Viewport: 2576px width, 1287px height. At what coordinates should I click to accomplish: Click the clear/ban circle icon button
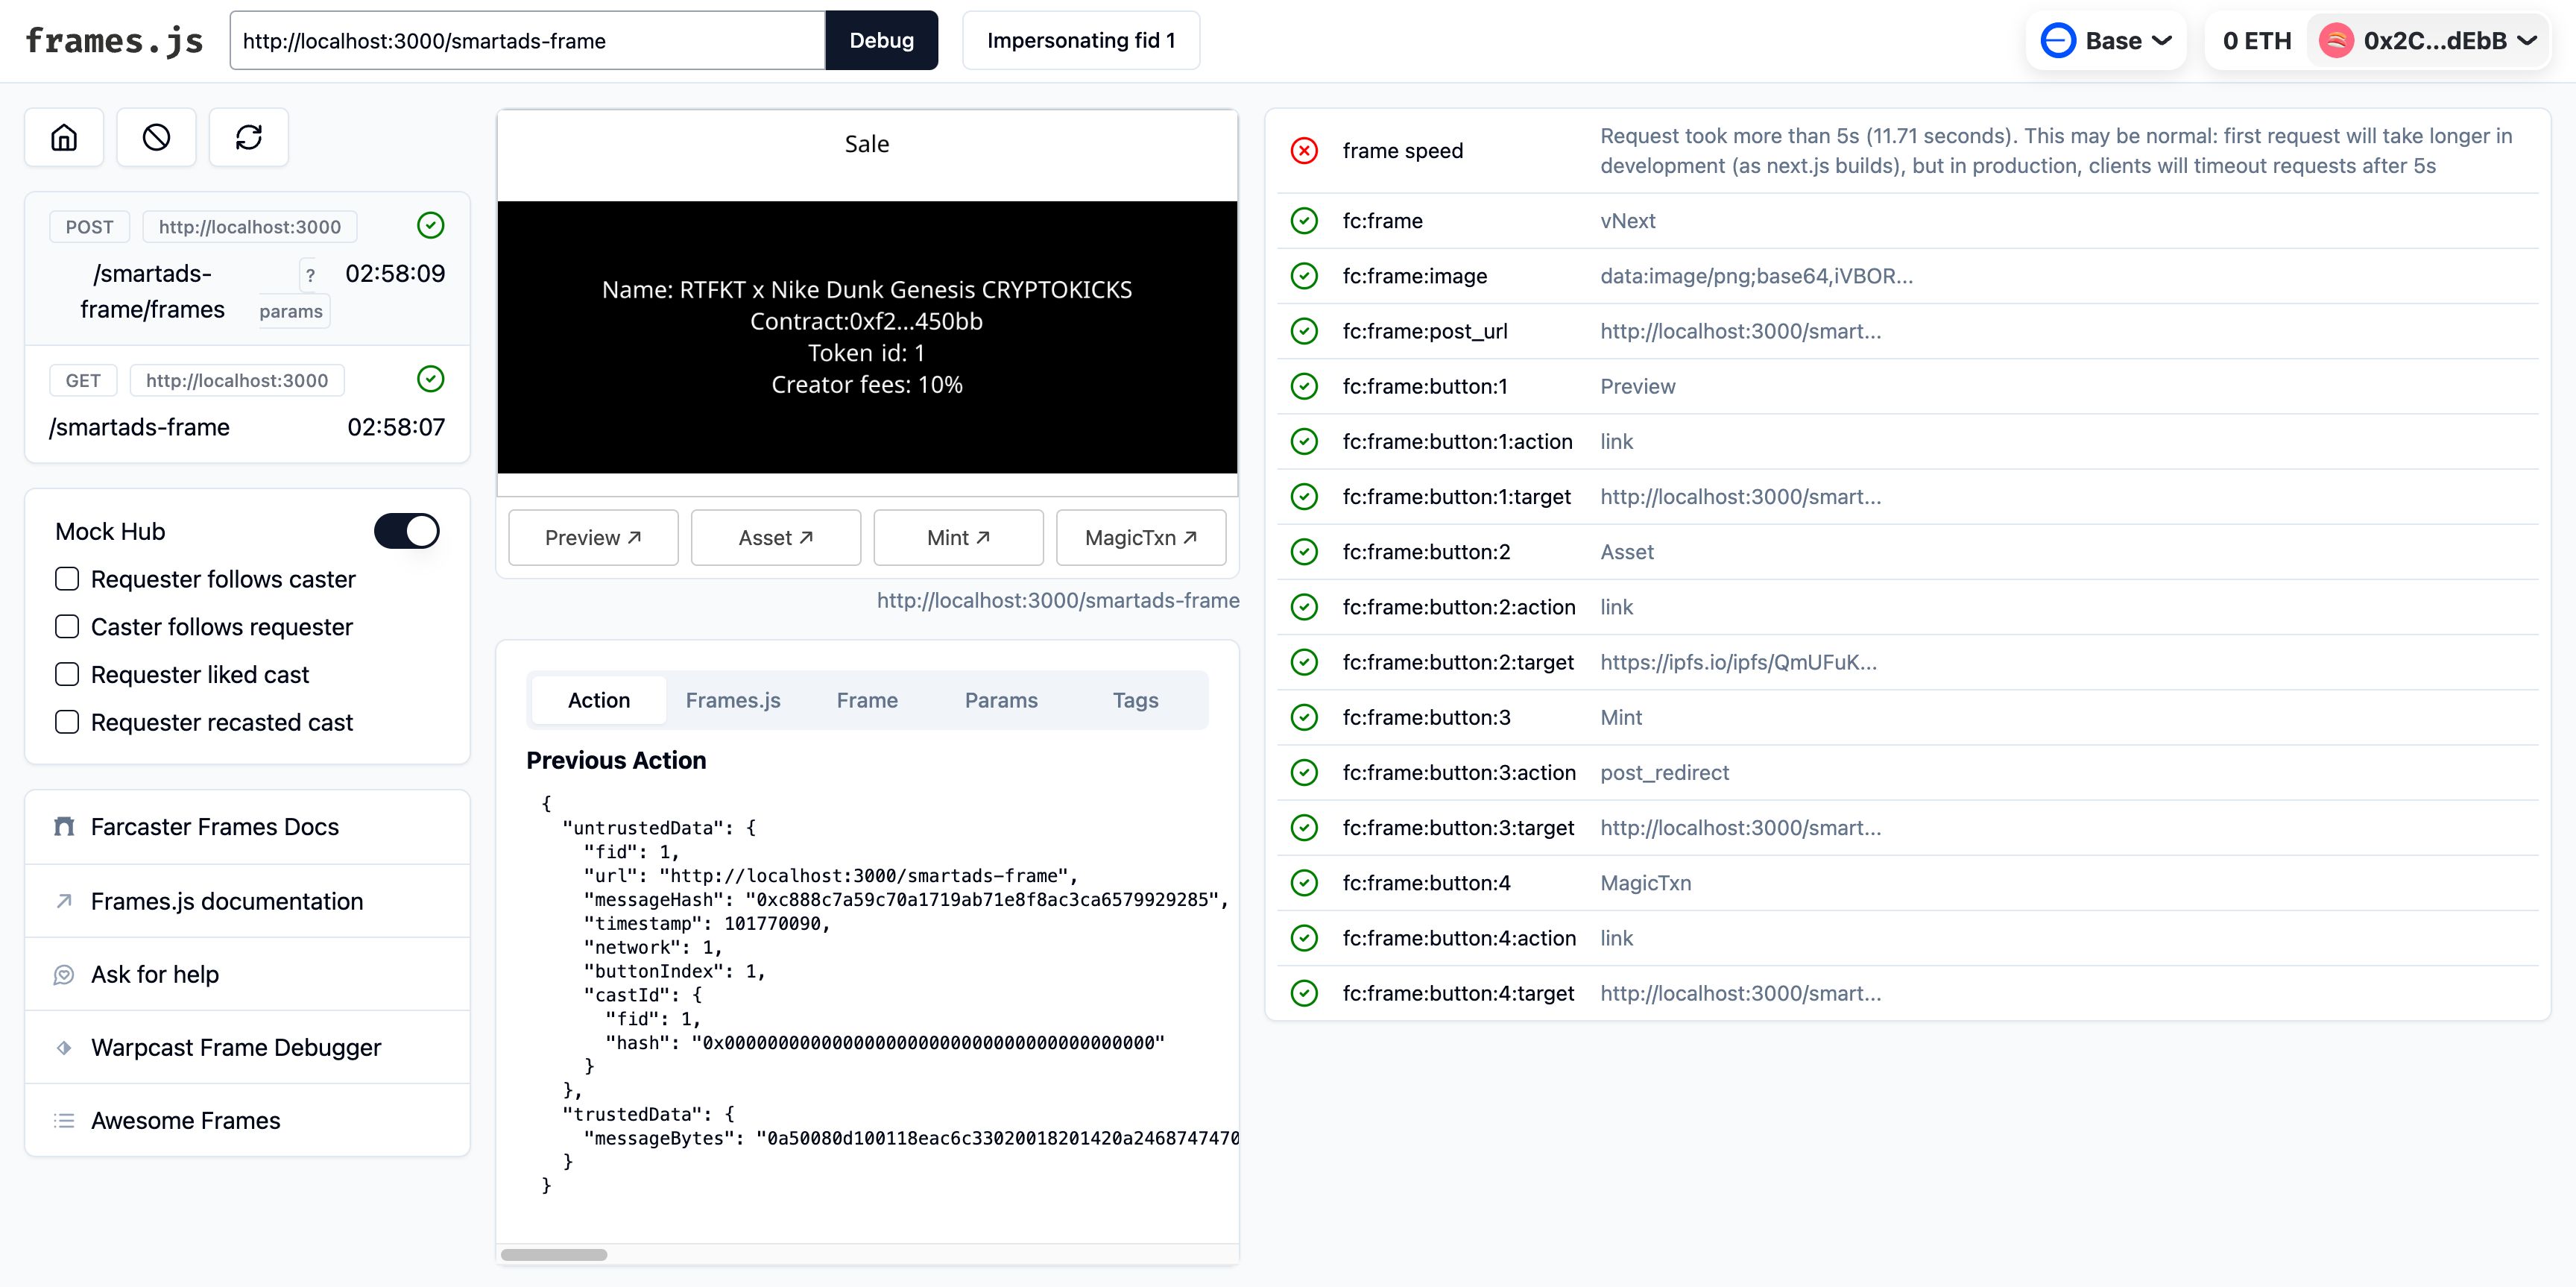point(156,137)
